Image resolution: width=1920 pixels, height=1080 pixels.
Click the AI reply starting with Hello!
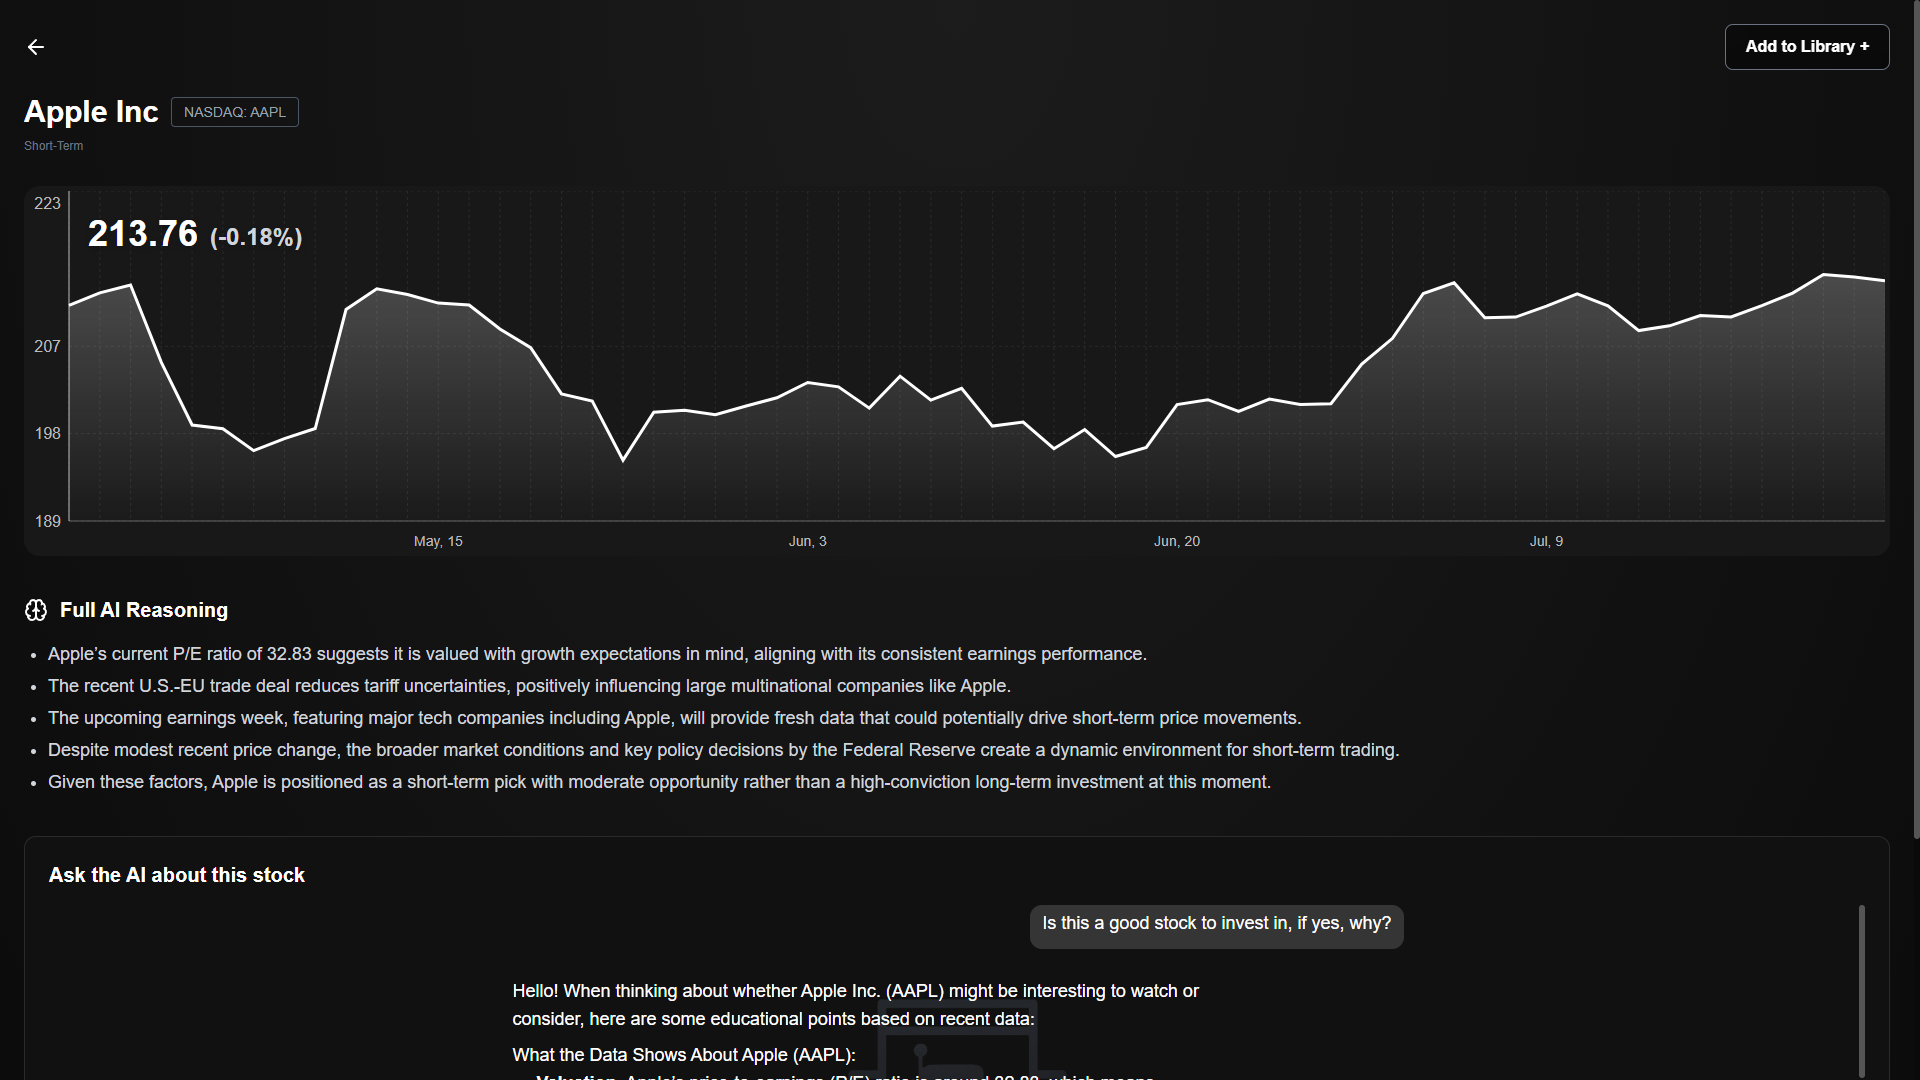click(855, 1005)
